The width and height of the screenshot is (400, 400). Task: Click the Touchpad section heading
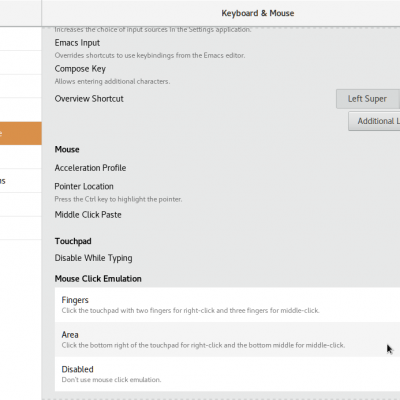pos(73,241)
